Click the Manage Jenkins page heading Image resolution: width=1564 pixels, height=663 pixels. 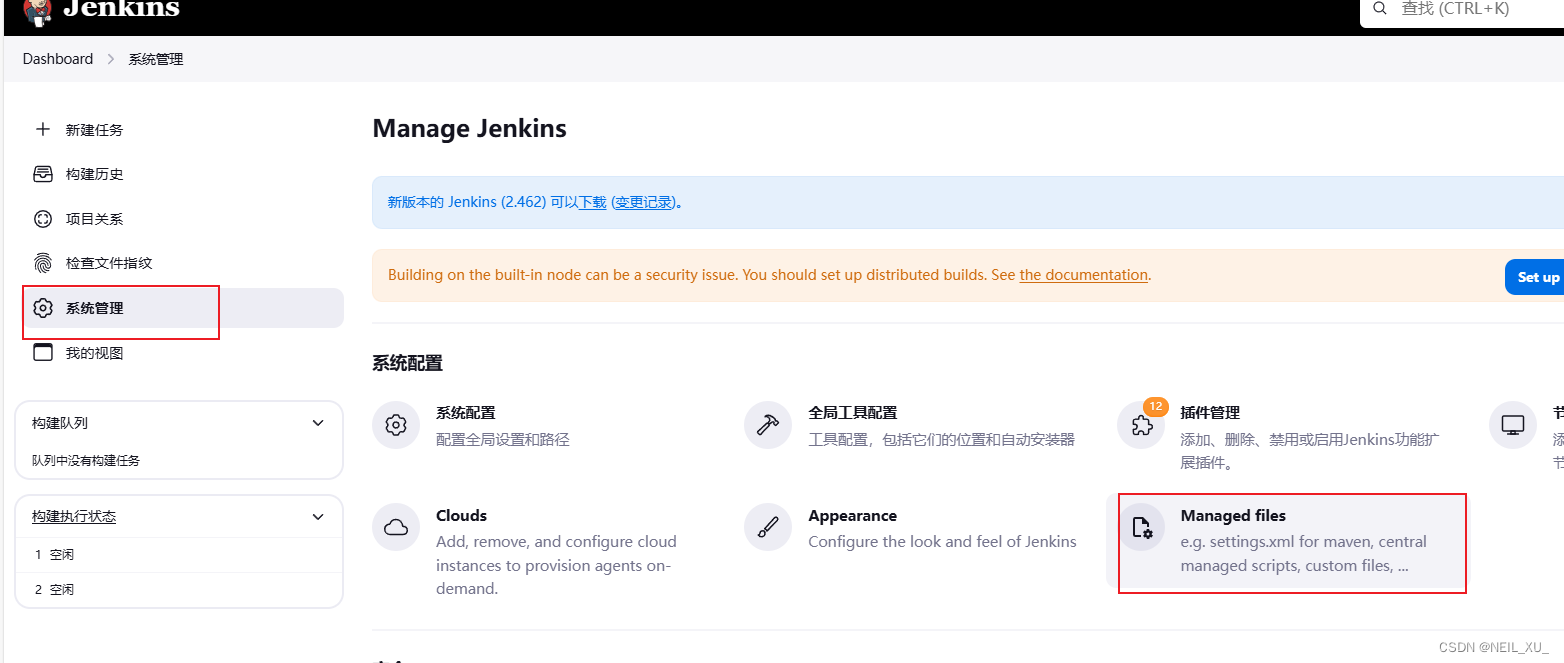click(469, 129)
